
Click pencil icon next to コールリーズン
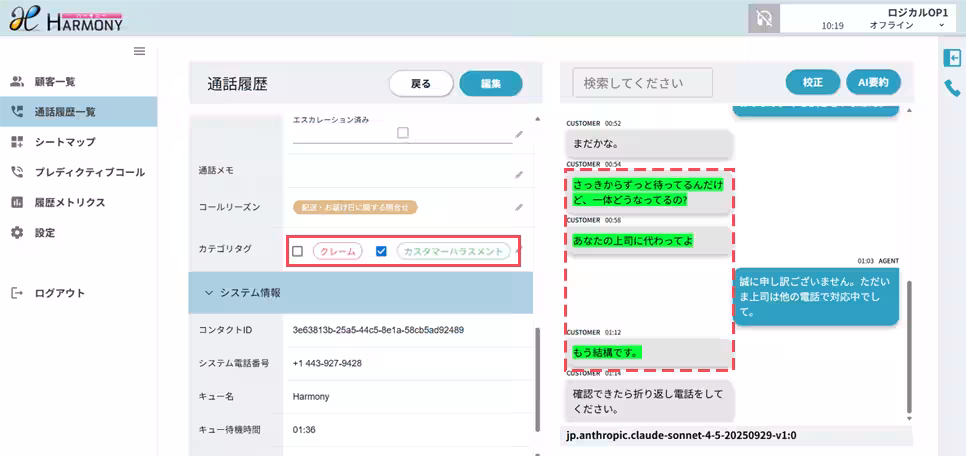click(x=519, y=208)
